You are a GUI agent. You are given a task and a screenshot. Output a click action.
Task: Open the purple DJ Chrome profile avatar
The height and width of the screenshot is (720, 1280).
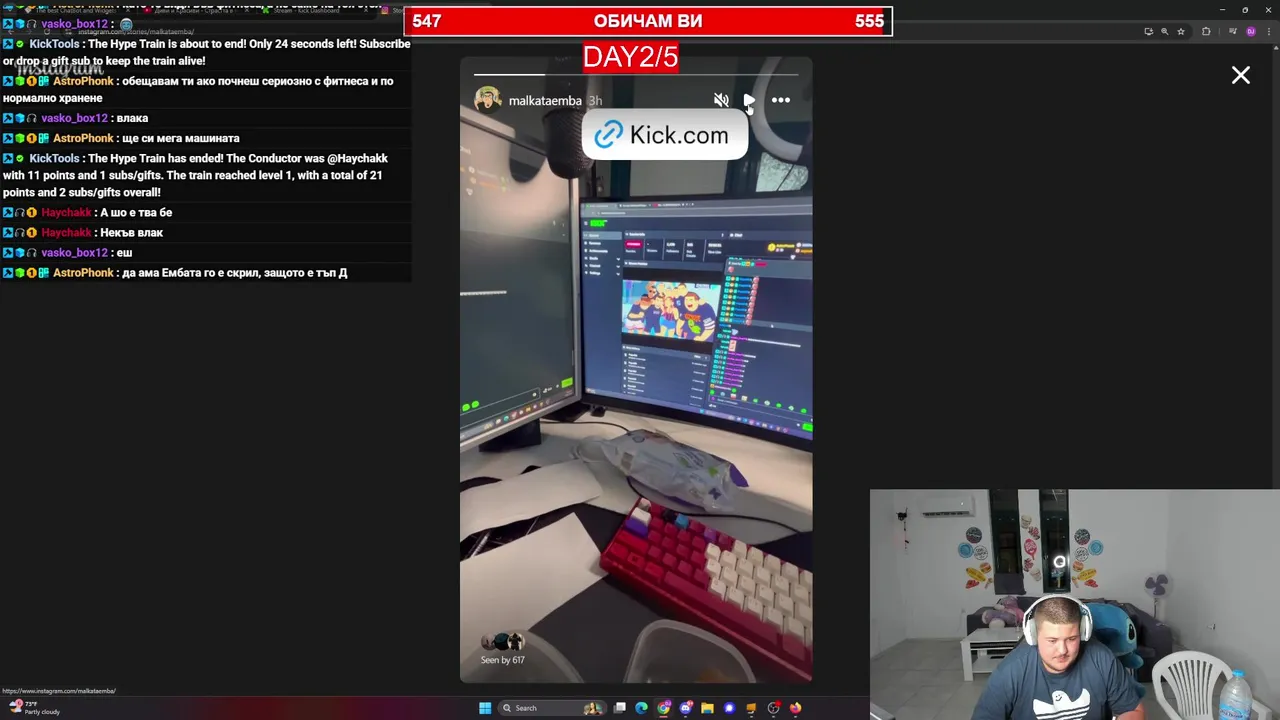pyautogui.click(x=1251, y=31)
